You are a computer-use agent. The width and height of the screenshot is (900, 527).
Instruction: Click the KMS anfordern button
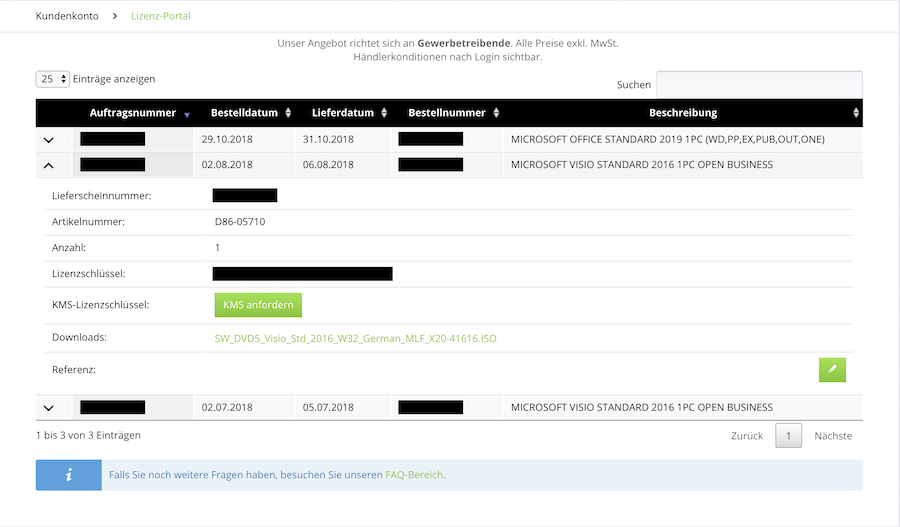coord(258,305)
